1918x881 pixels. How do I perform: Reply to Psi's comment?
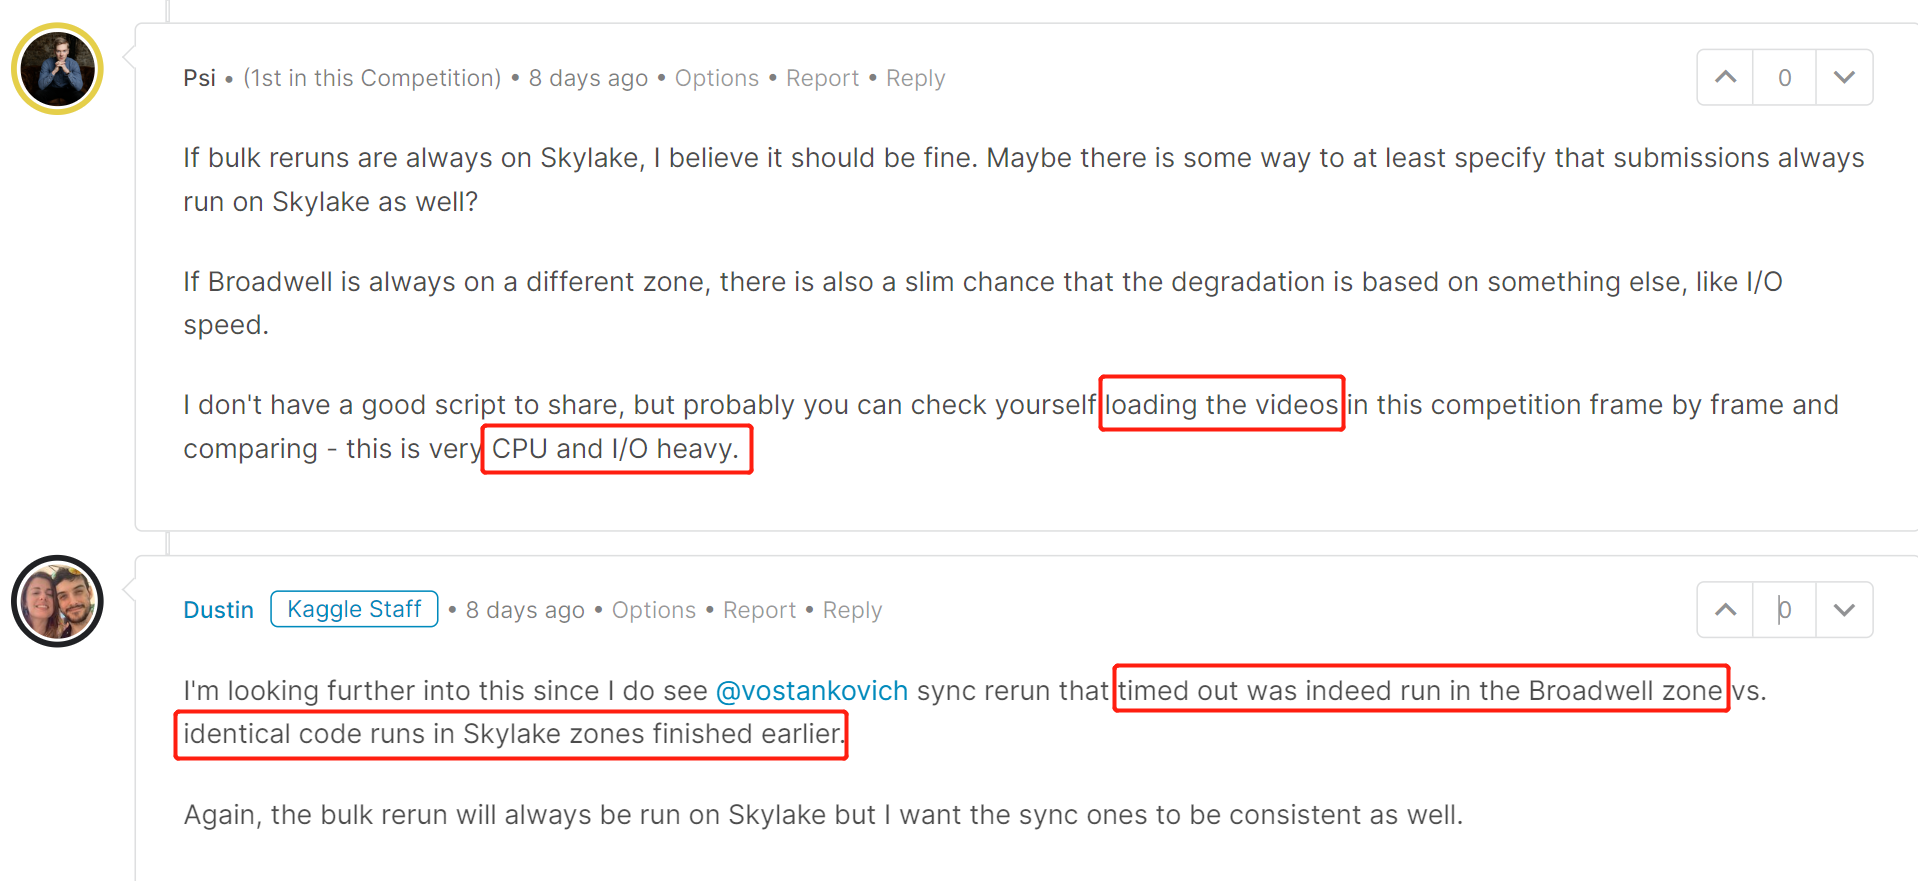(915, 78)
